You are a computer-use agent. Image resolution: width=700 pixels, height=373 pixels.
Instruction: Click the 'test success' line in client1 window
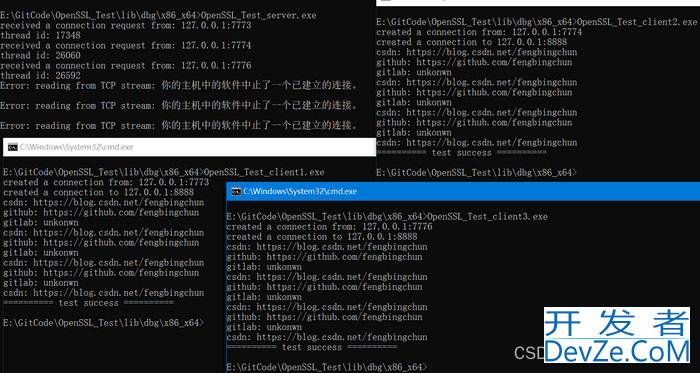pyautogui.click(x=88, y=303)
